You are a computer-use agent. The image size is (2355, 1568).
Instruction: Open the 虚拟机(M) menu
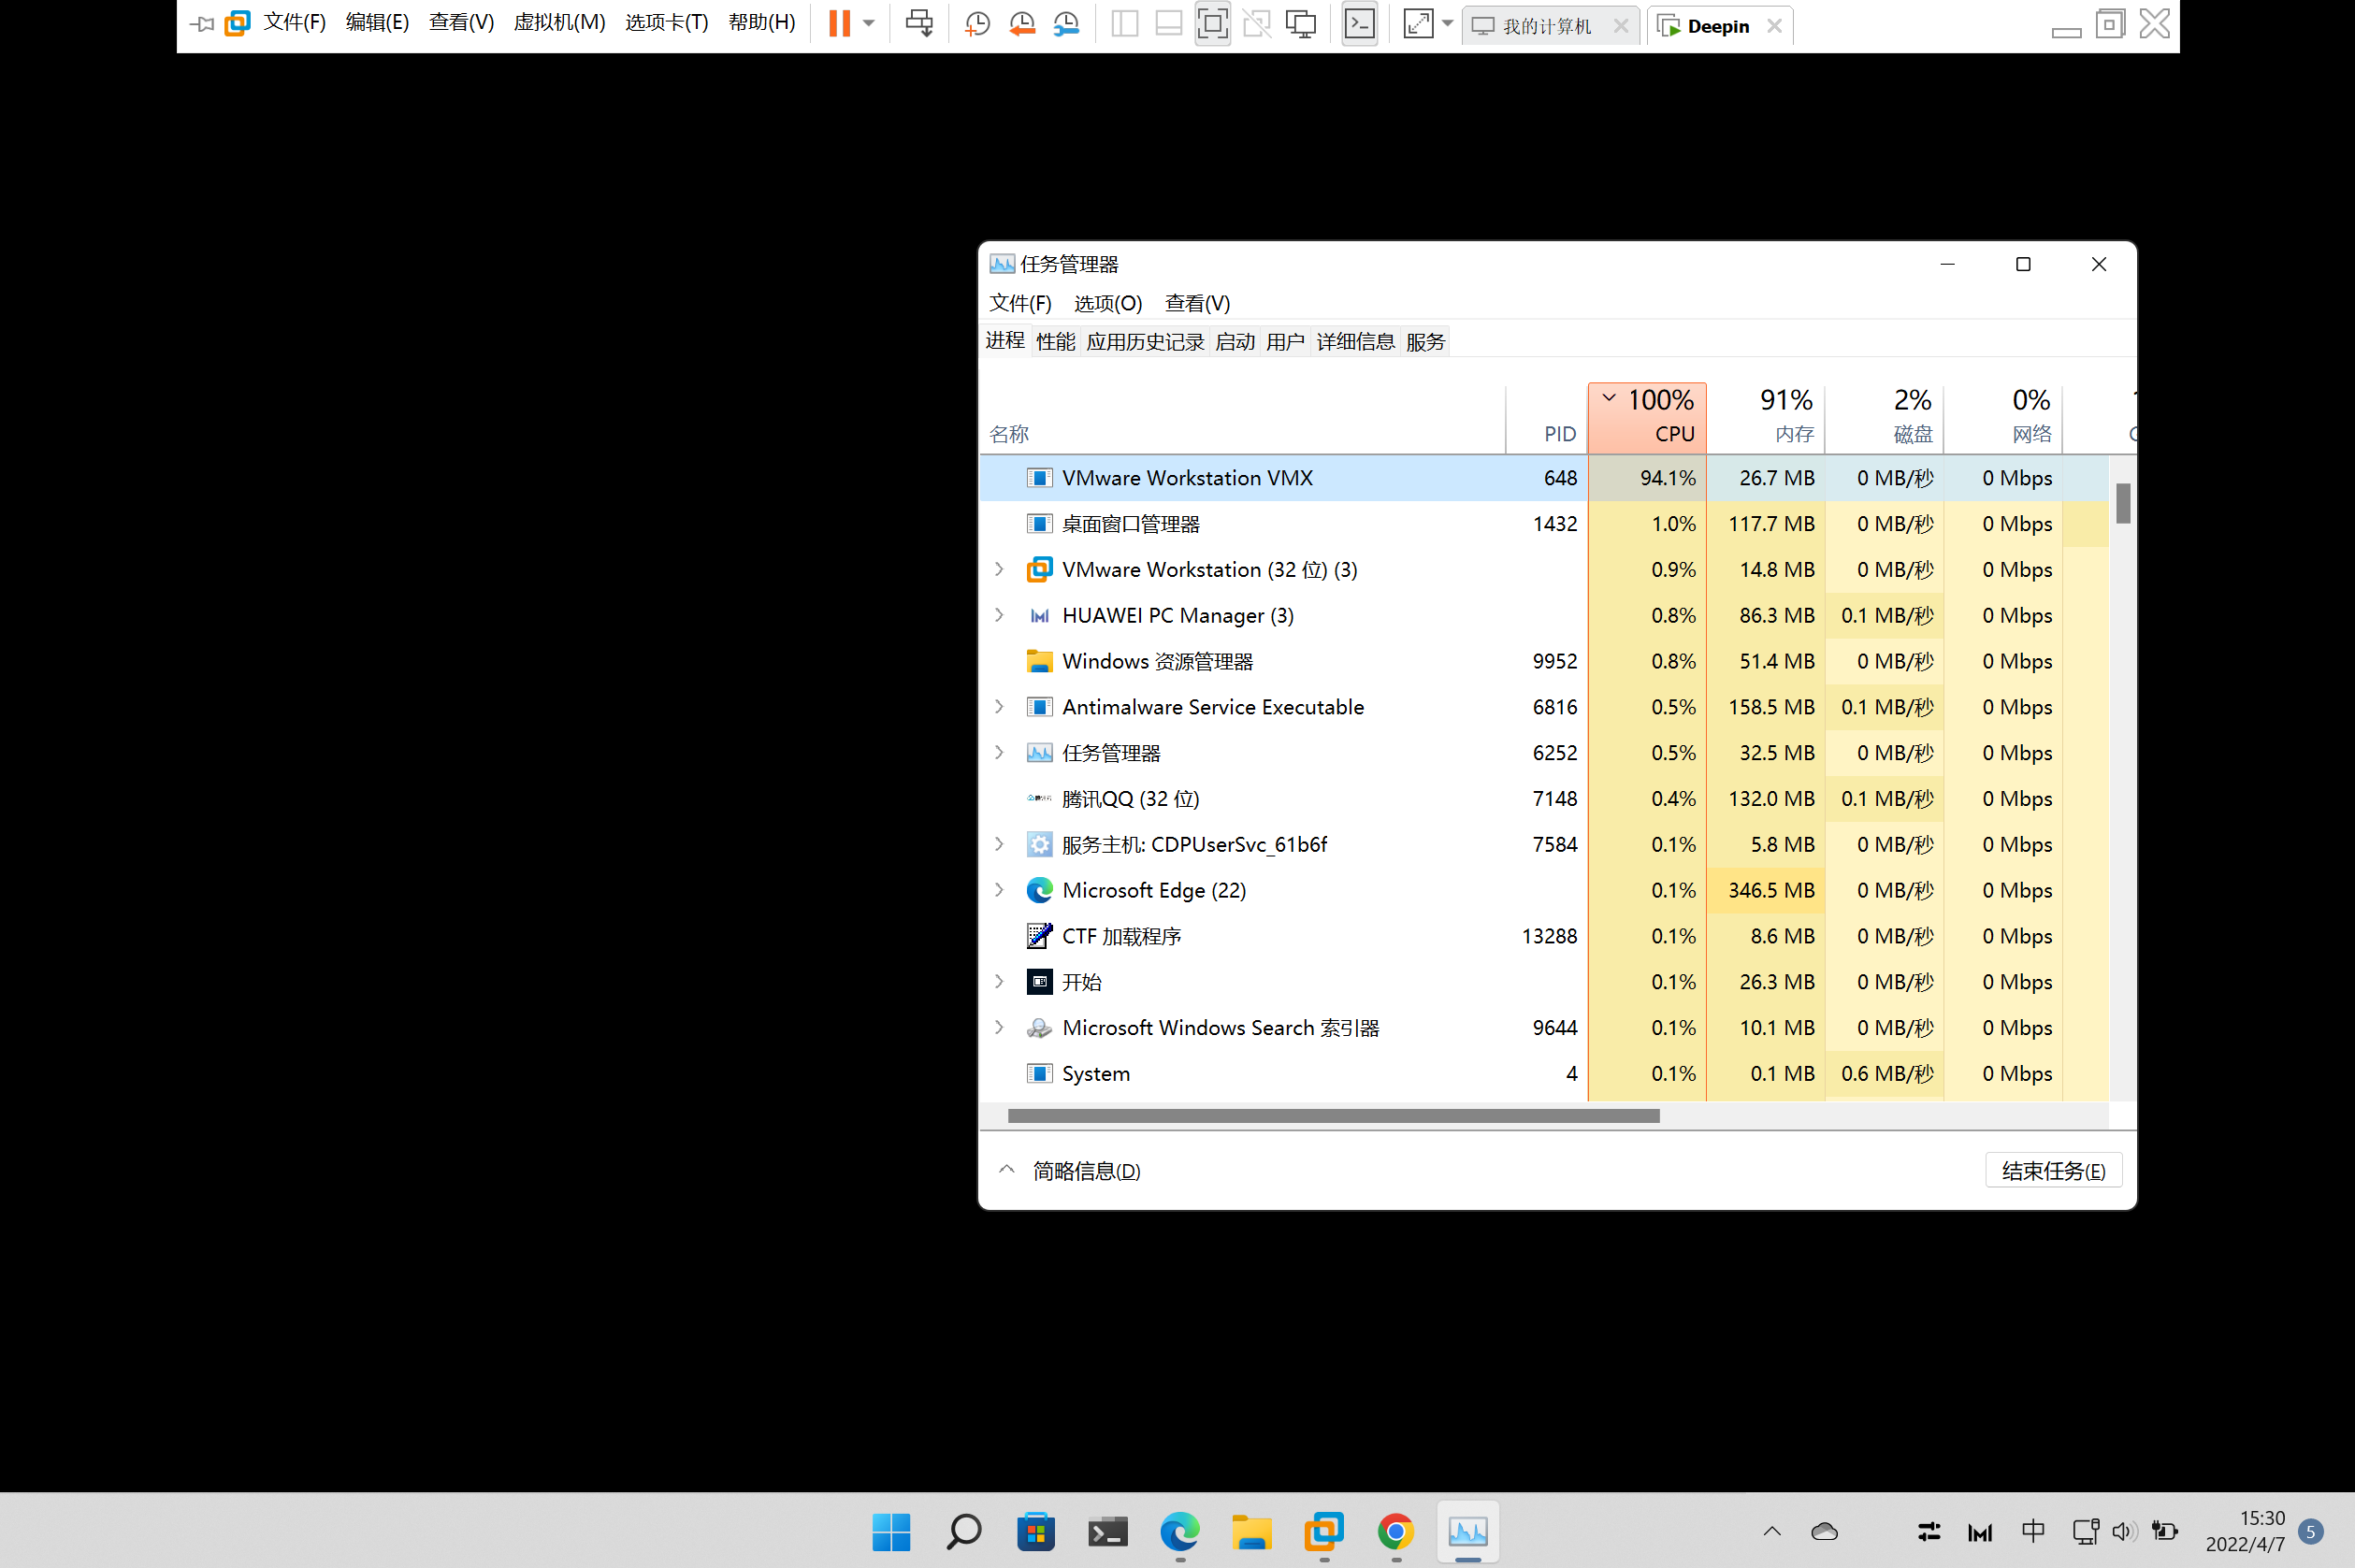click(559, 23)
